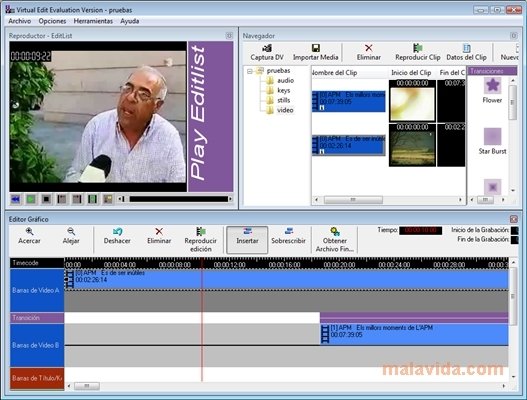Click the Tiempo timecode field
The height and width of the screenshot is (400, 527).
(x=420, y=230)
